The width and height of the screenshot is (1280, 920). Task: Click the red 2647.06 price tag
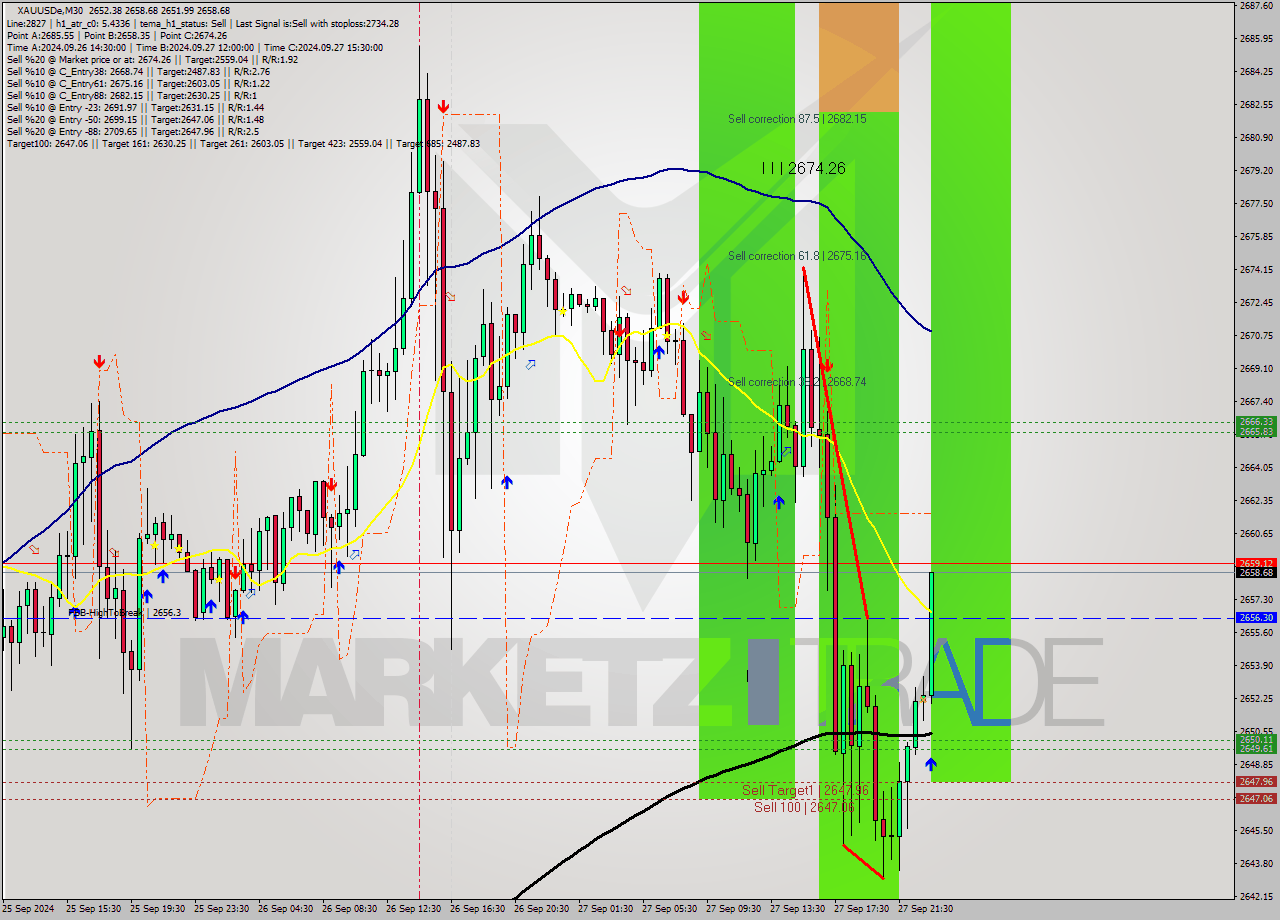click(x=1256, y=798)
